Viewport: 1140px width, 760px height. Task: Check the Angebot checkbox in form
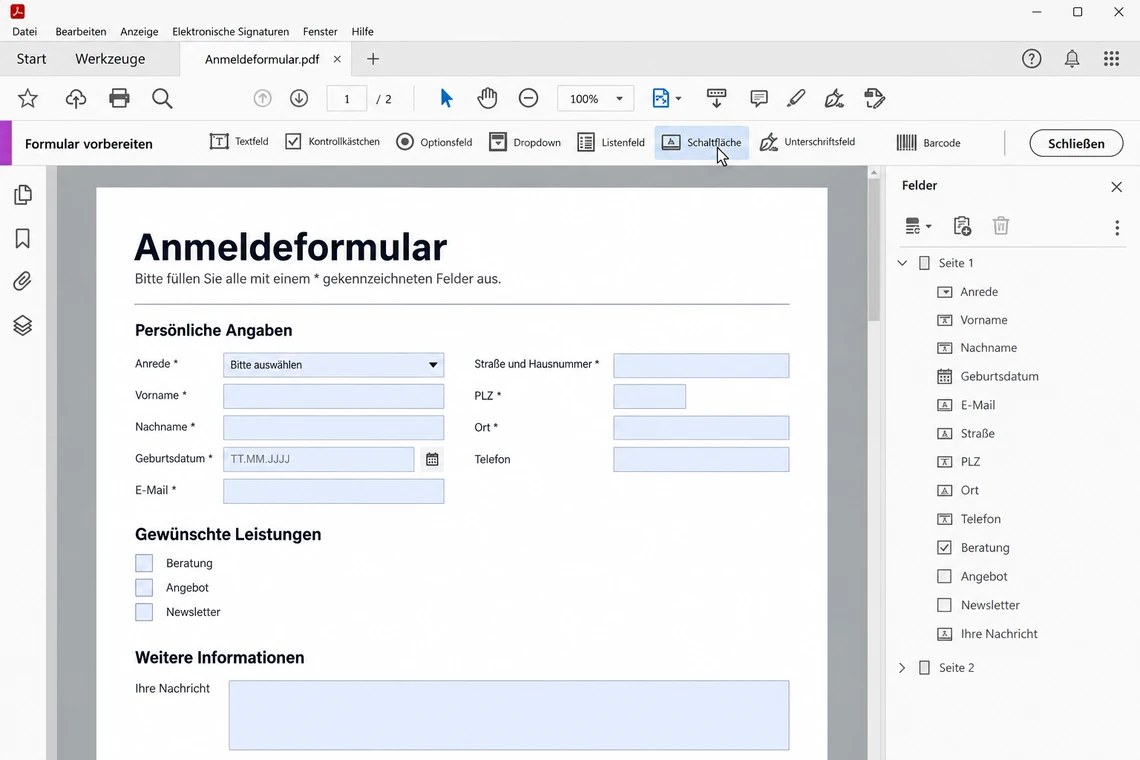[144, 588]
